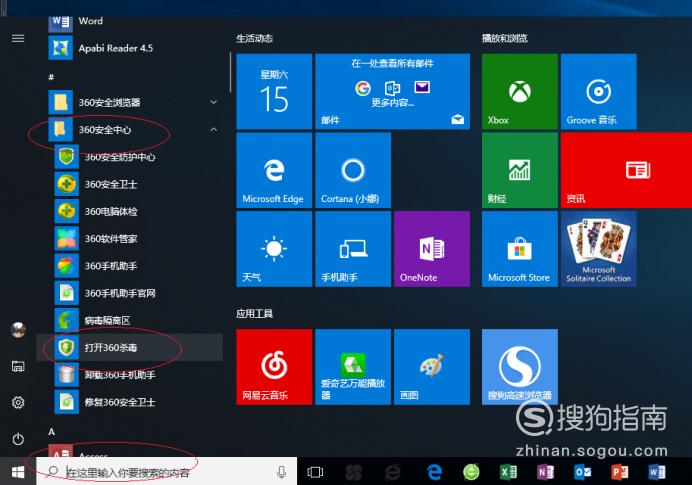
Task: Open the 天气 weather tile
Action: point(274,249)
